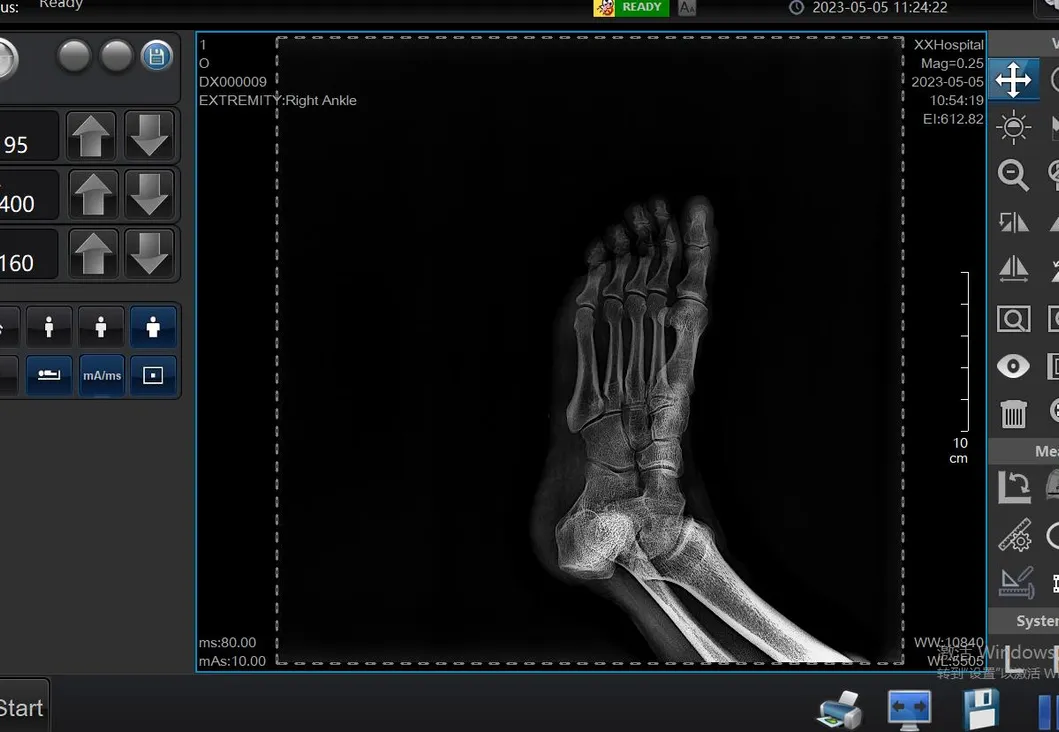This screenshot has width=1059, height=732.
Task: Decrease the 400 value with down arrow
Action: click(x=150, y=194)
